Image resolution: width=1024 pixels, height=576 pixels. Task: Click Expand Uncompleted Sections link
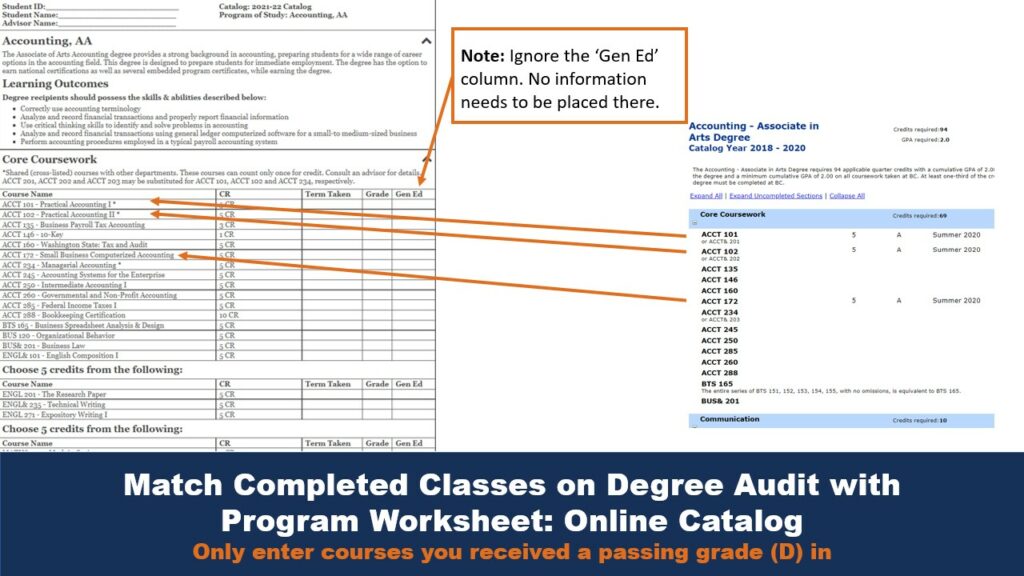click(x=775, y=196)
